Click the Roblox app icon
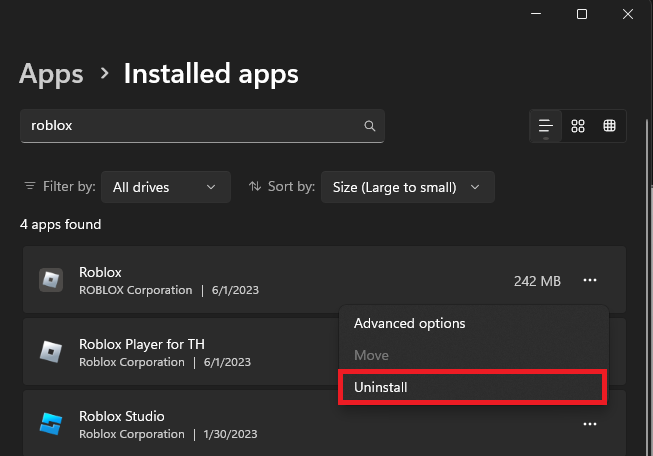 coord(51,281)
